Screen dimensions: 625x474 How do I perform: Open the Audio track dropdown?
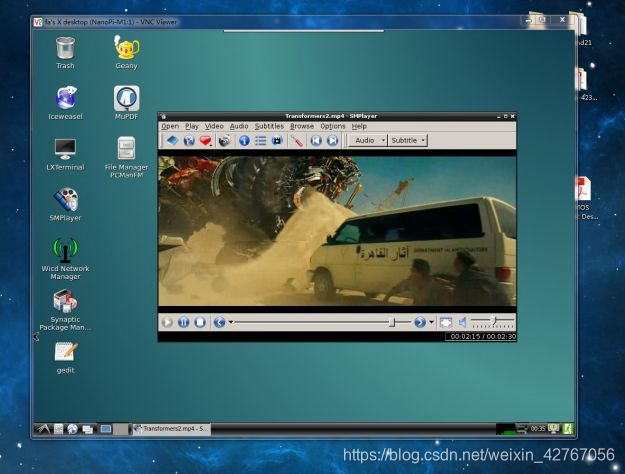coord(368,140)
